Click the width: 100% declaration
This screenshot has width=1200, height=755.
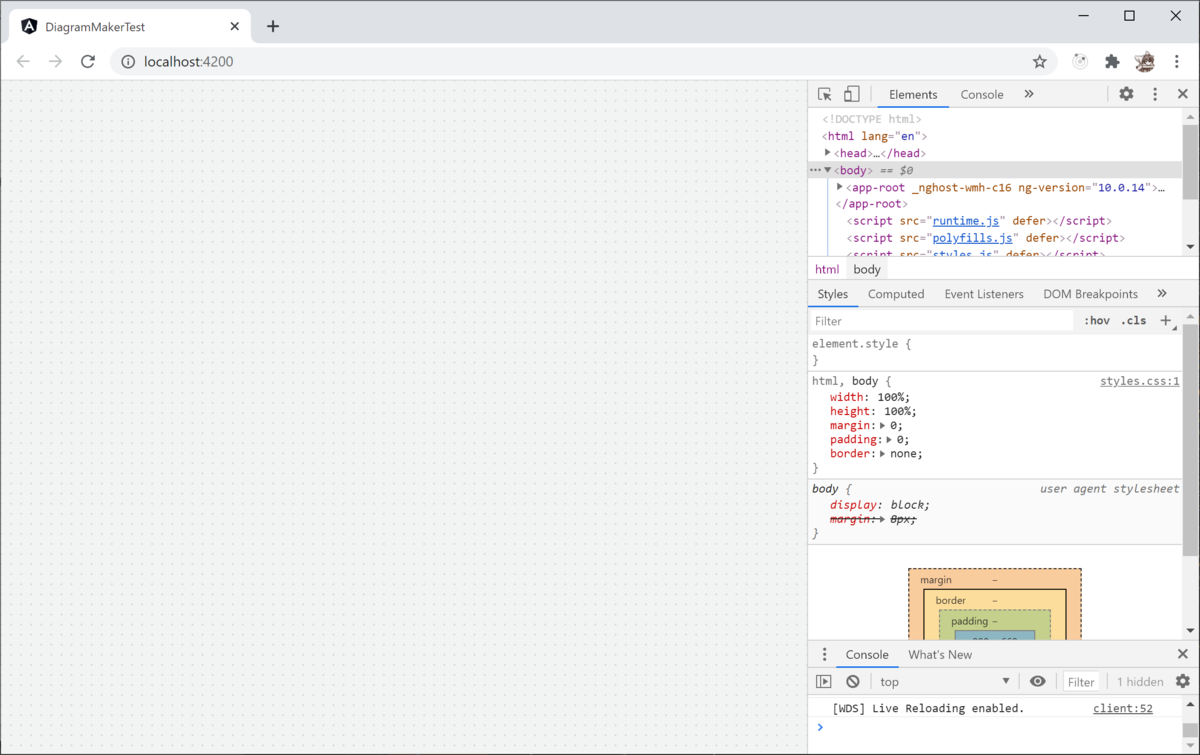point(870,397)
